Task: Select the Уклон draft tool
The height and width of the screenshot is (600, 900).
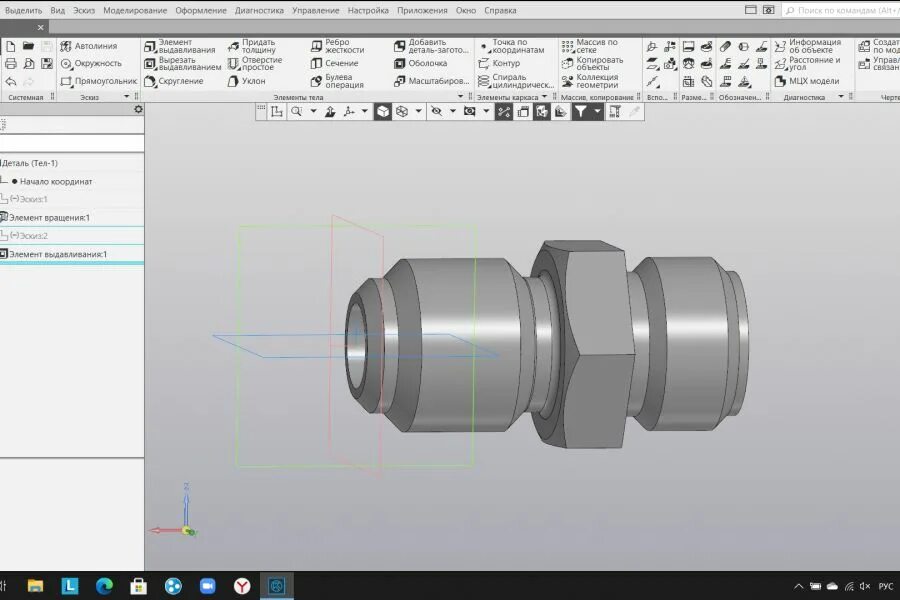Action: (x=246, y=82)
